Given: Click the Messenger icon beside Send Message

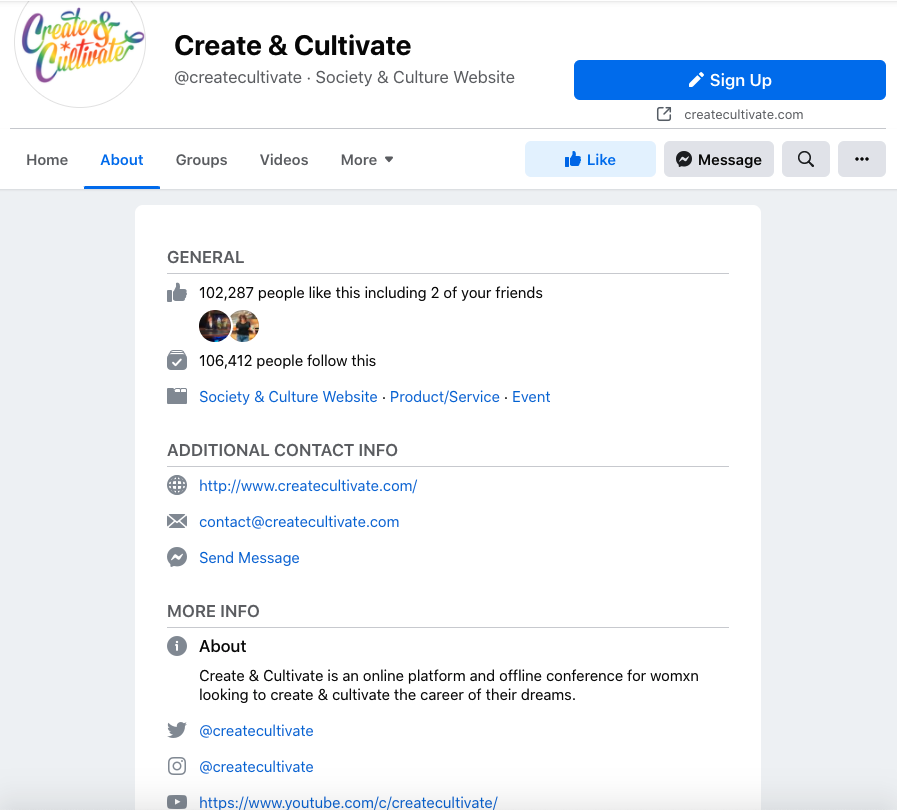Looking at the screenshot, I should tap(177, 557).
